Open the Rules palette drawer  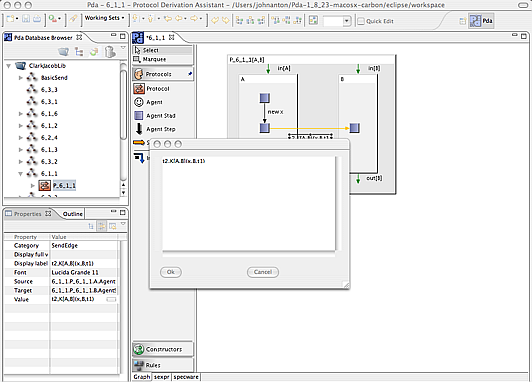point(163,365)
